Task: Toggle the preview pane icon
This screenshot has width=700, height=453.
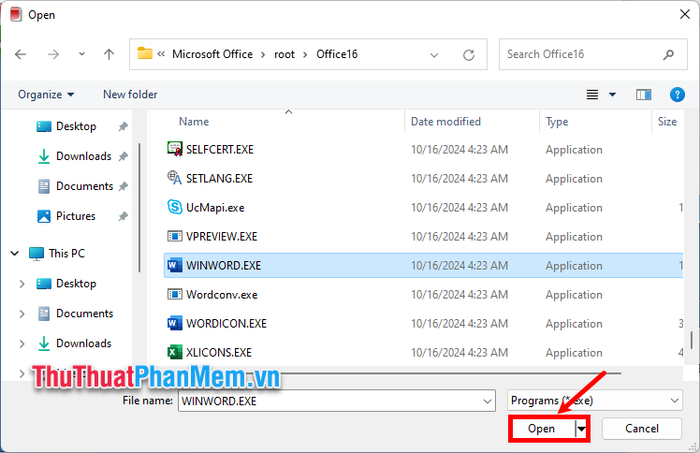Action: (644, 95)
